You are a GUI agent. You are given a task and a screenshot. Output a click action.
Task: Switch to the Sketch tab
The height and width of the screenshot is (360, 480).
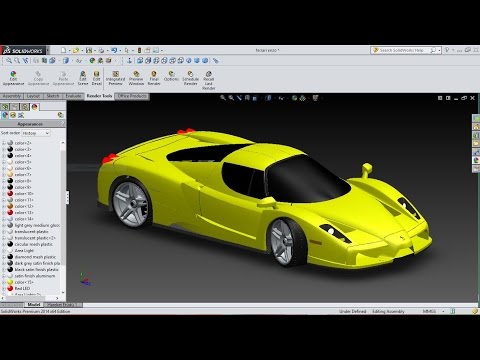[53, 96]
